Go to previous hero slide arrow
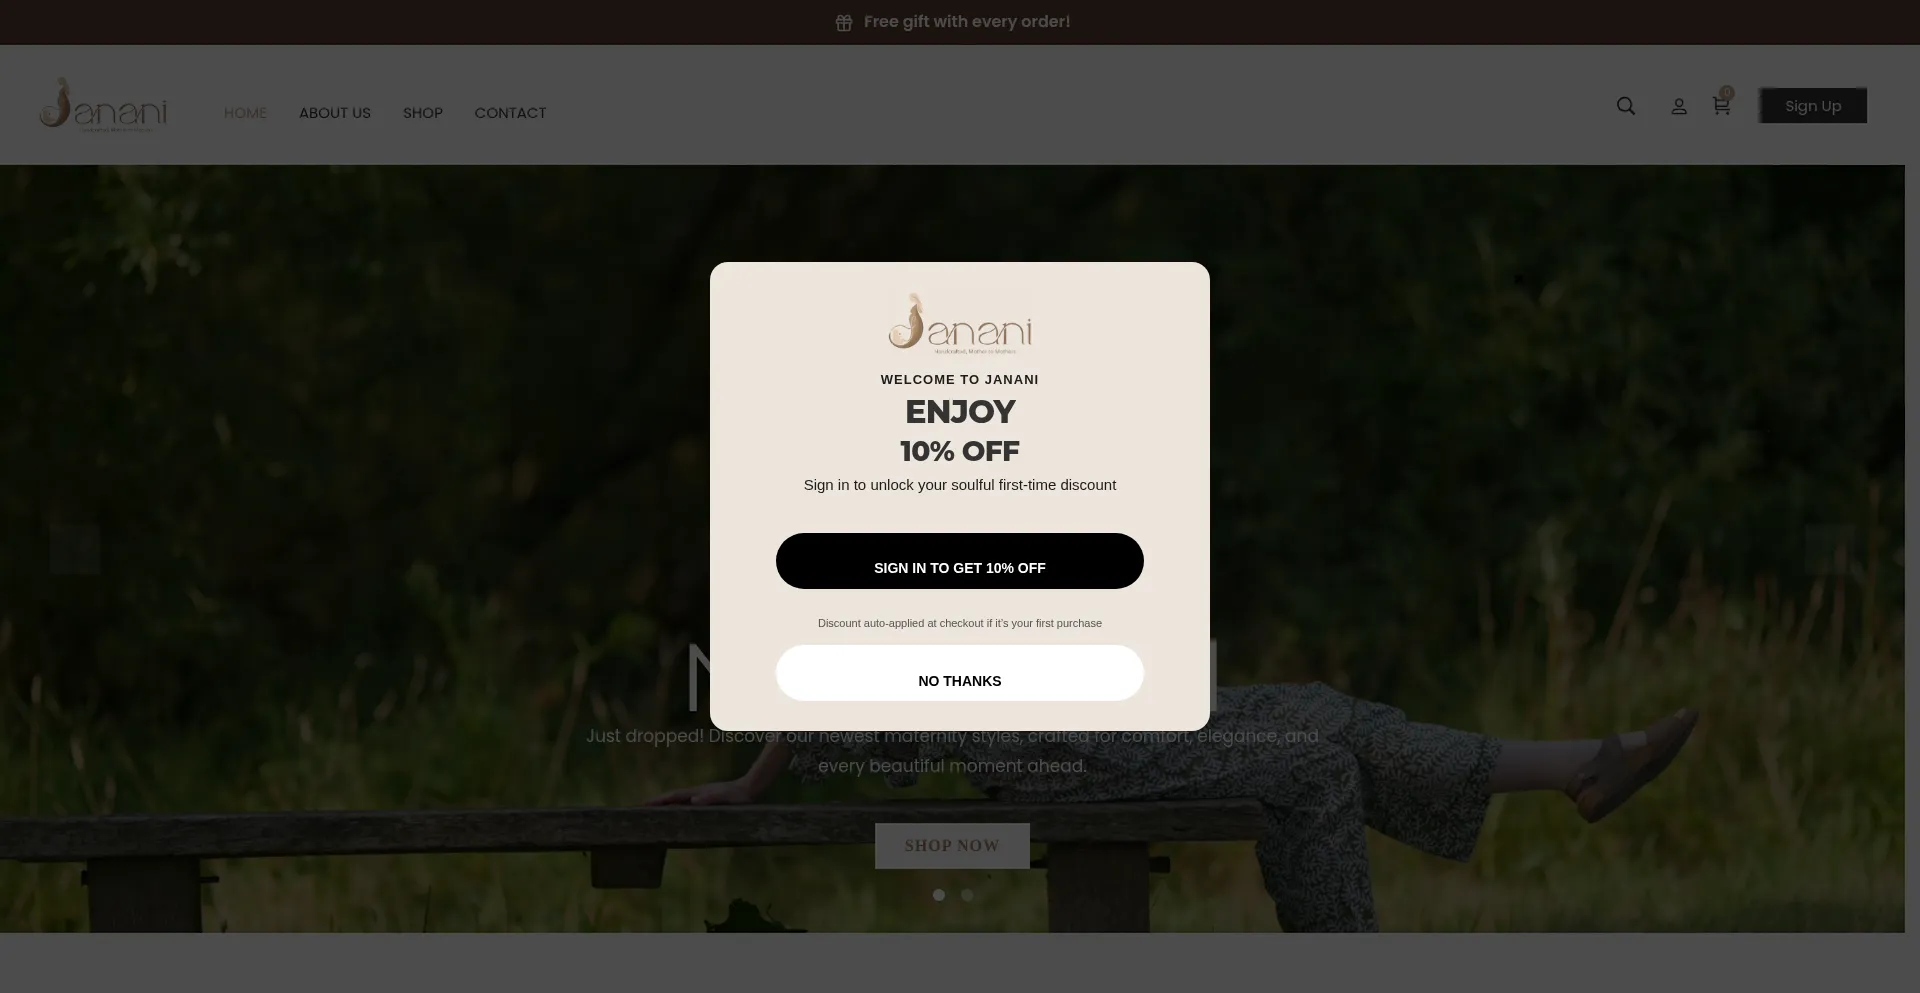The height and width of the screenshot is (993, 1920). [75, 548]
